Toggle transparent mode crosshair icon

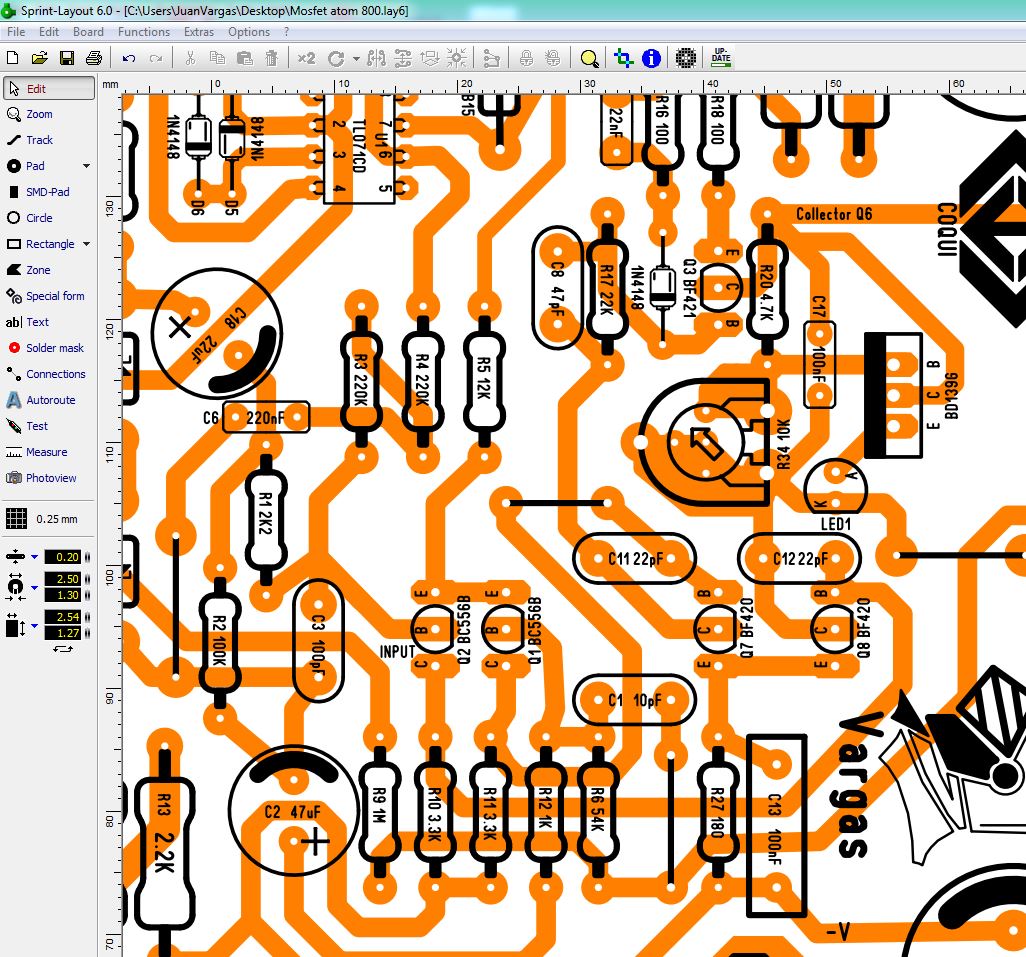624,58
